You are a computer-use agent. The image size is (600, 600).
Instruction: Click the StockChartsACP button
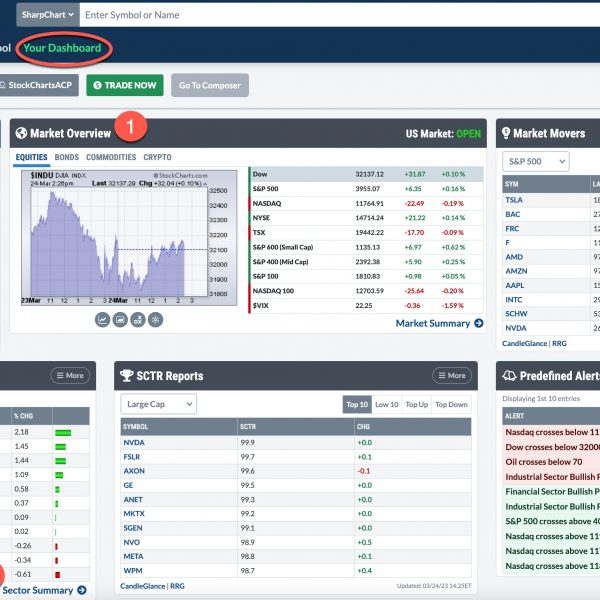coord(38,85)
